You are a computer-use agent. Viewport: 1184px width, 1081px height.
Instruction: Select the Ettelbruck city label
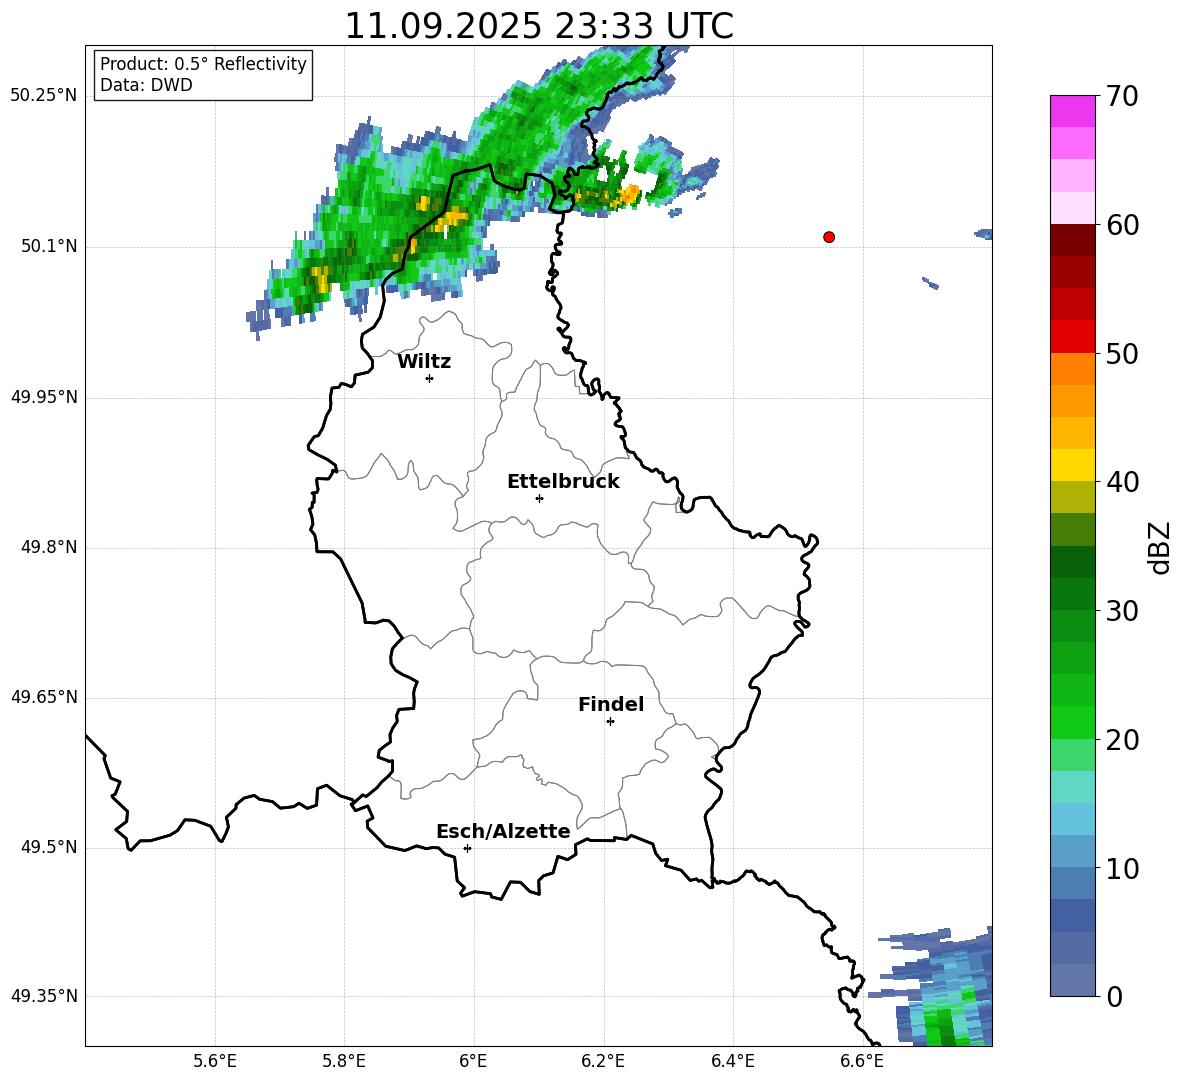pyautogui.click(x=563, y=482)
